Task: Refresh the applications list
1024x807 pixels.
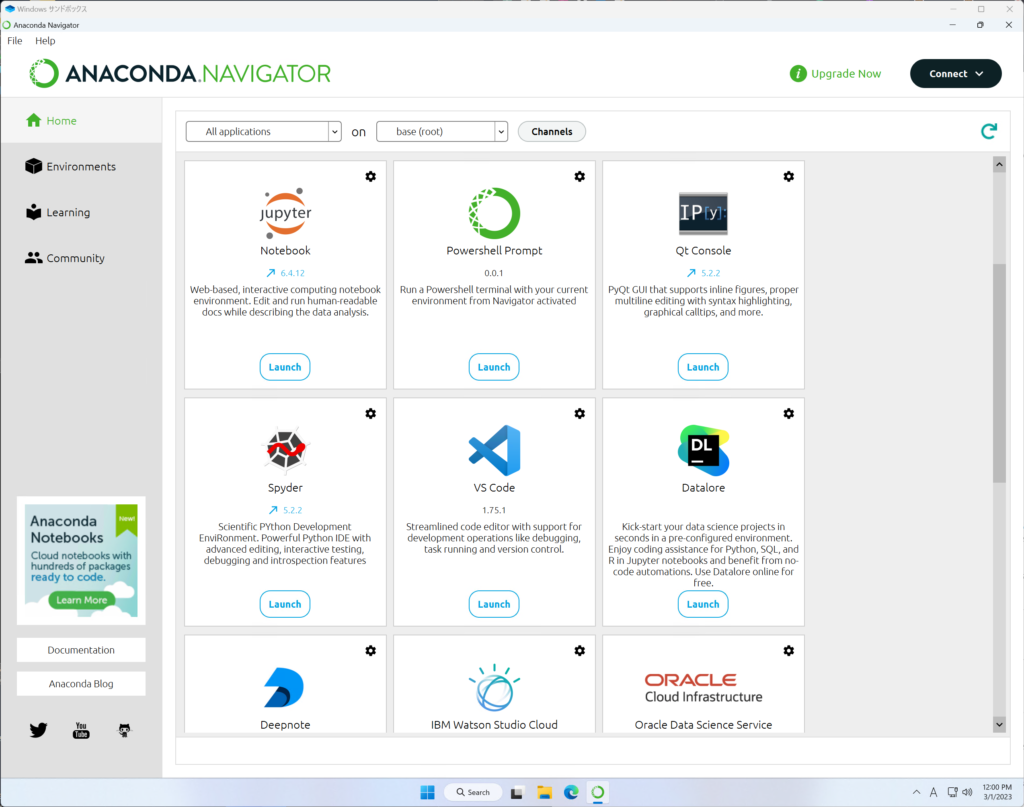Action: 988,131
